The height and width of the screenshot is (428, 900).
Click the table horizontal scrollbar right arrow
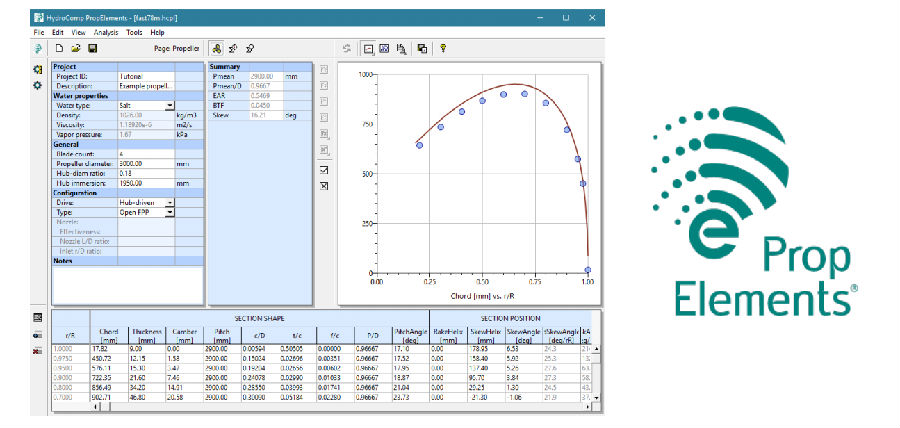click(589, 406)
